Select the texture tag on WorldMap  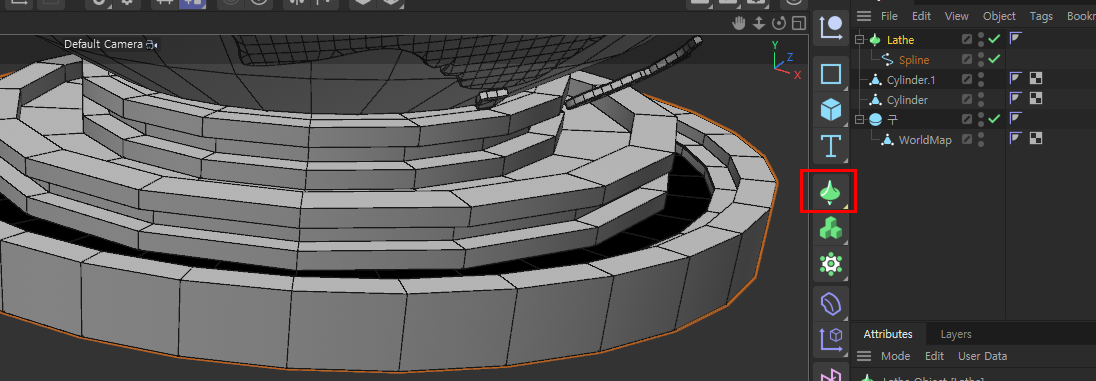(1036, 138)
